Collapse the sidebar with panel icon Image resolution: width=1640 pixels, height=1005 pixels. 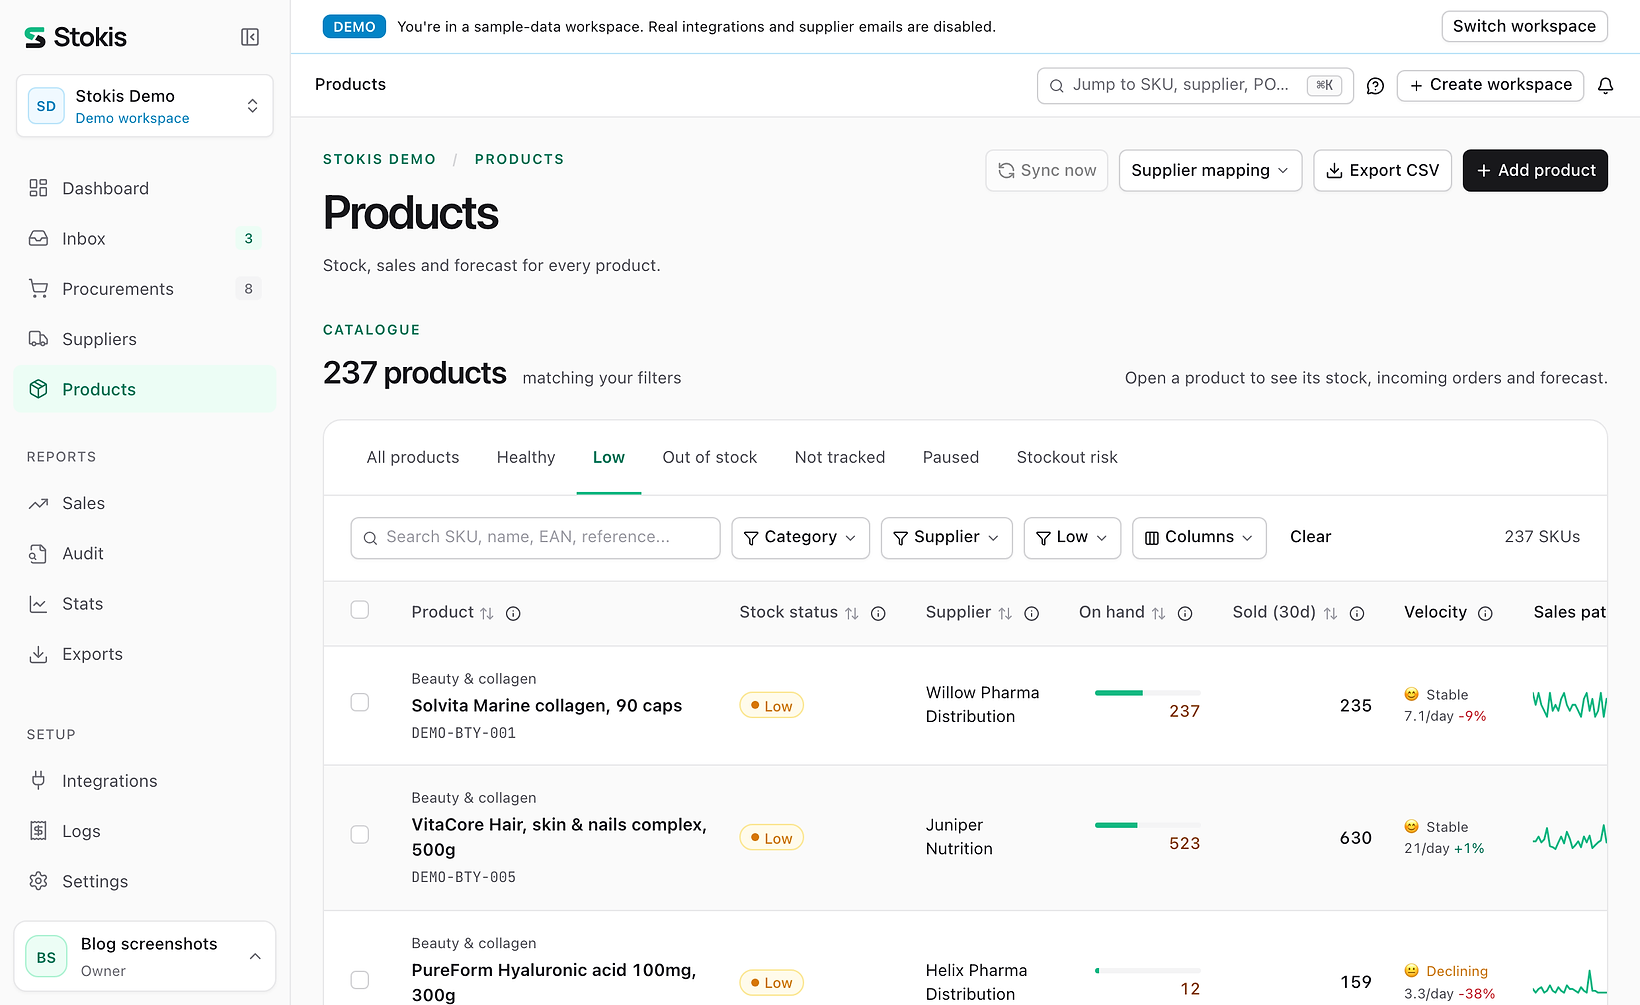250,37
